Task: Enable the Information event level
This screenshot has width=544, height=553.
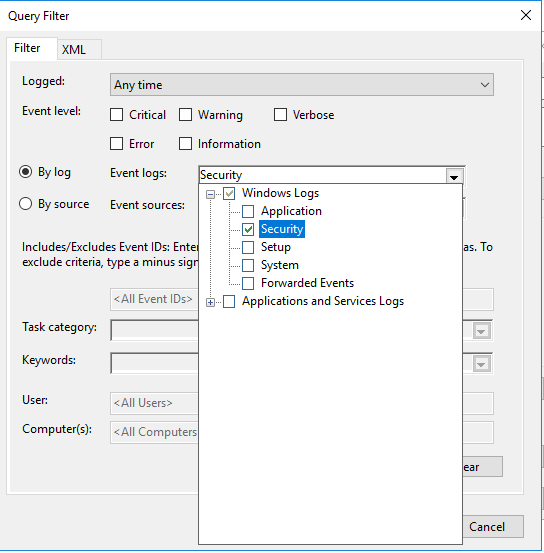Action: tap(186, 144)
